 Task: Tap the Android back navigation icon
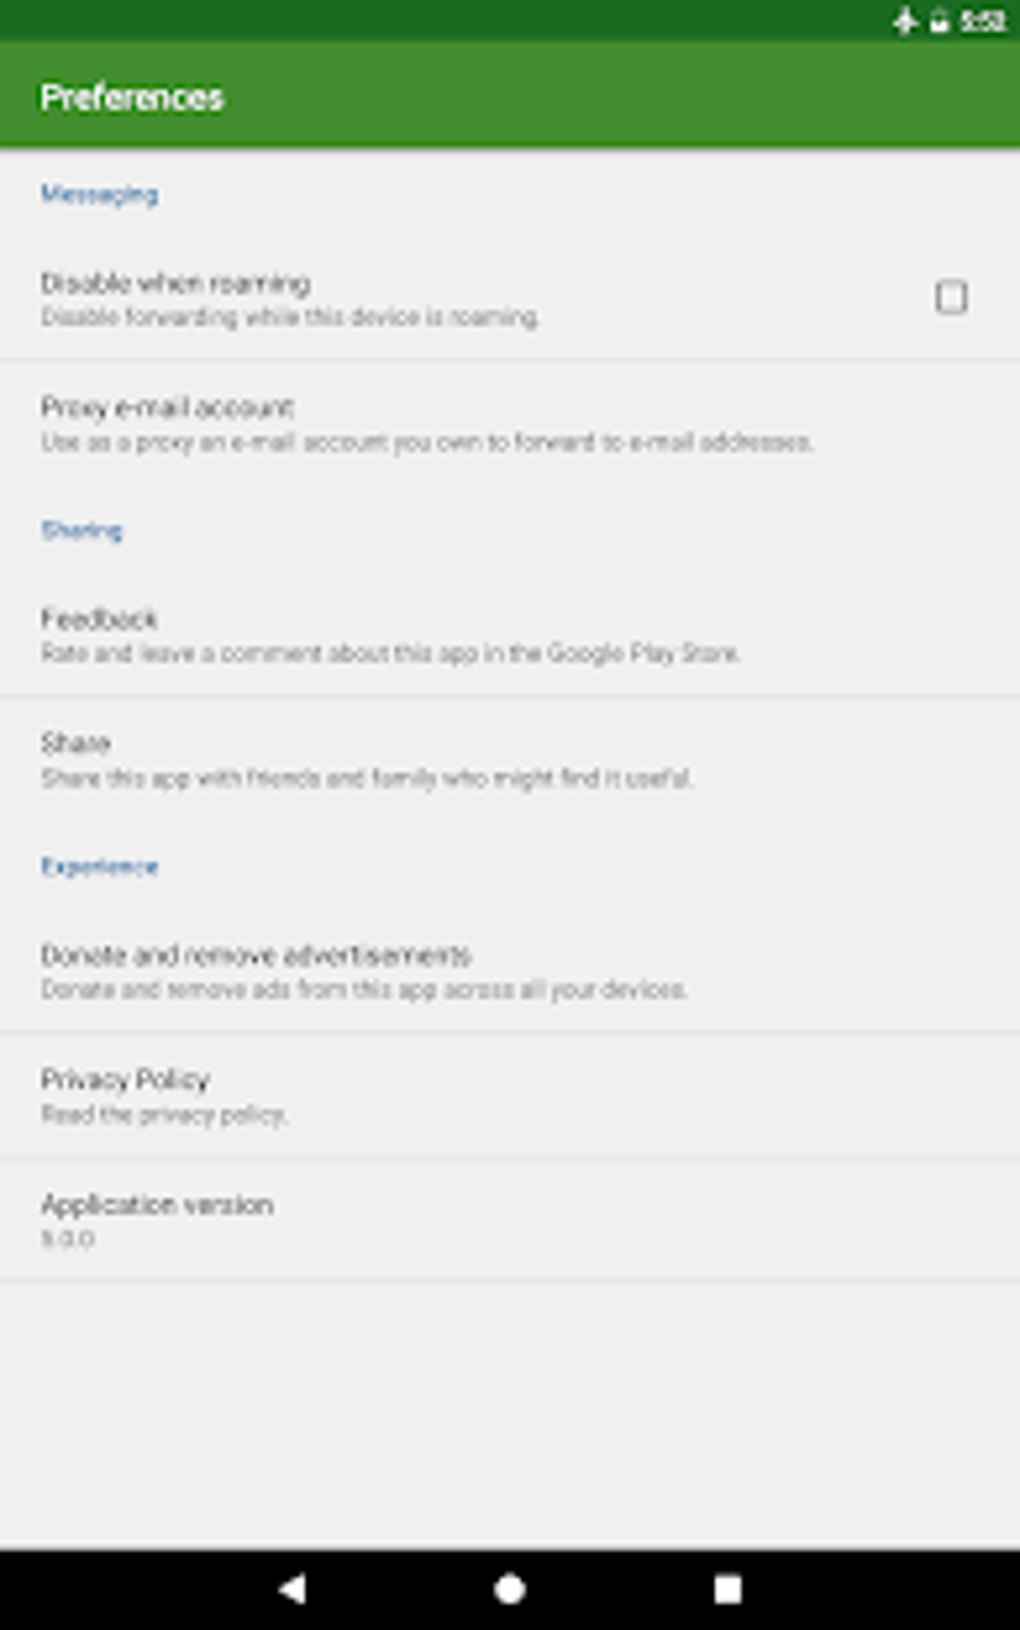coord(292,1588)
